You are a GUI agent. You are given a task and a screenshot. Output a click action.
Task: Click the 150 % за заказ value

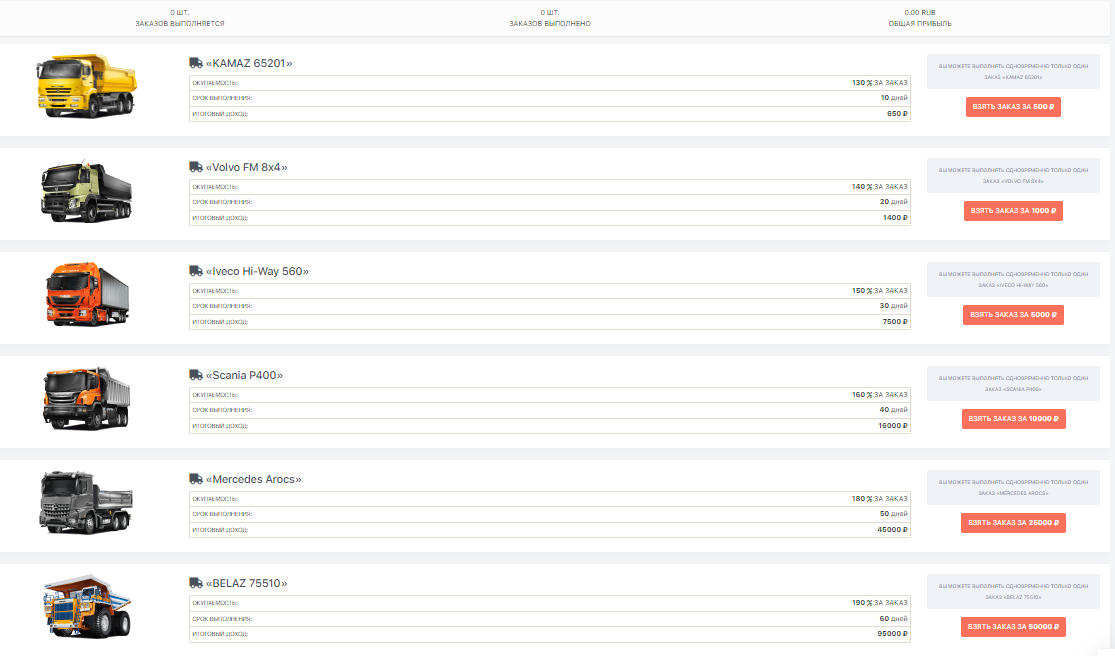(x=880, y=291)
